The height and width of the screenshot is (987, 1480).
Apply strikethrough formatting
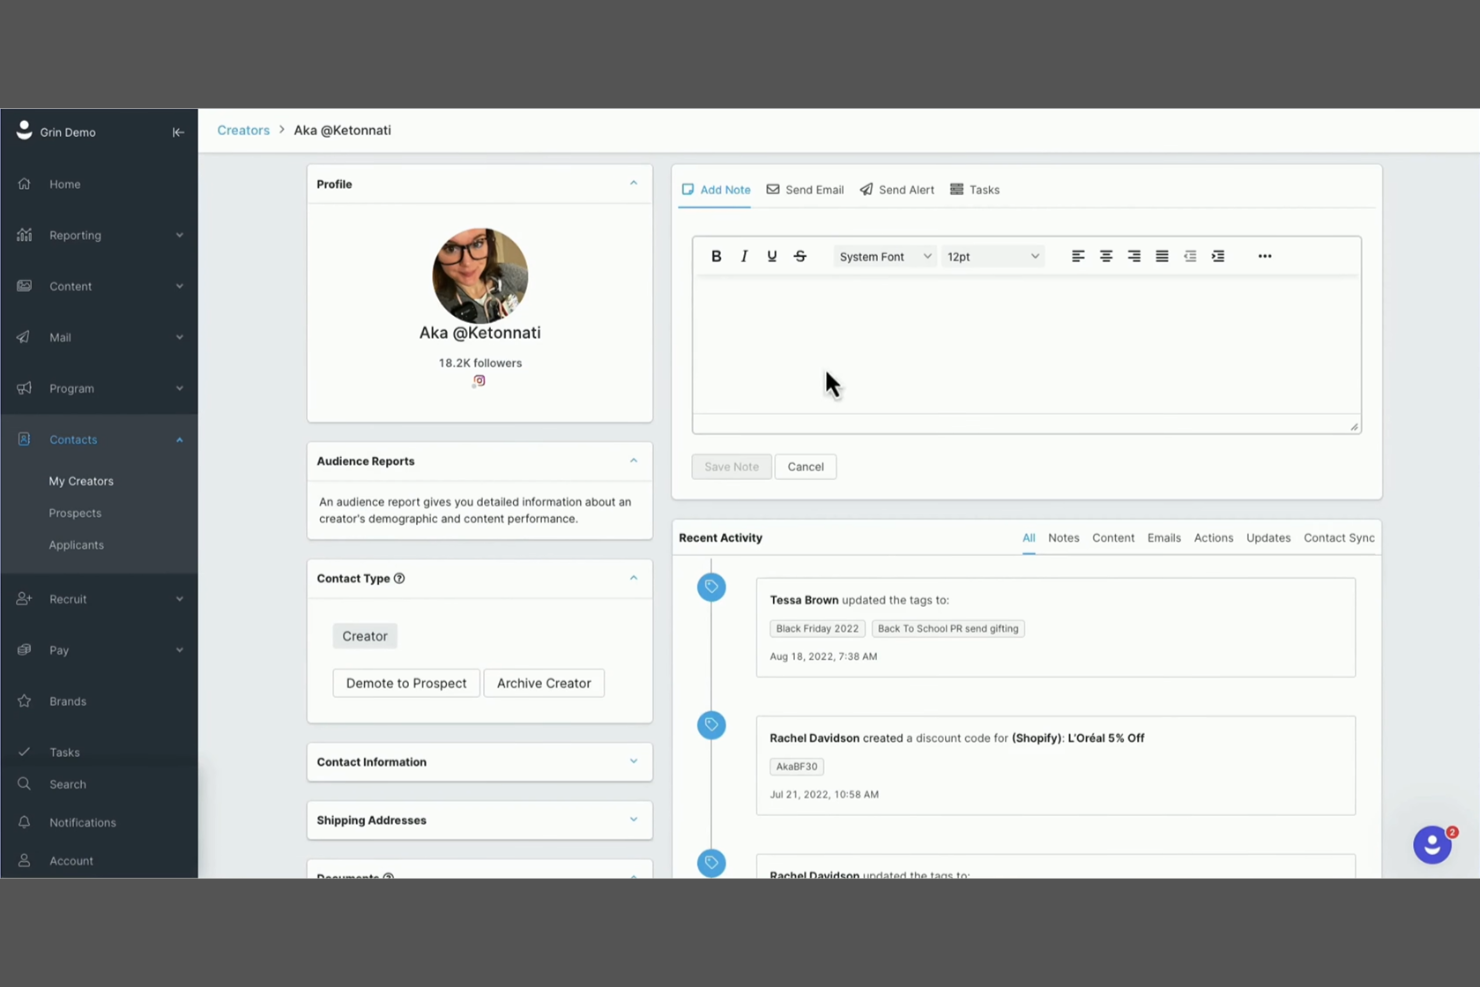click(x=799, y=256)
